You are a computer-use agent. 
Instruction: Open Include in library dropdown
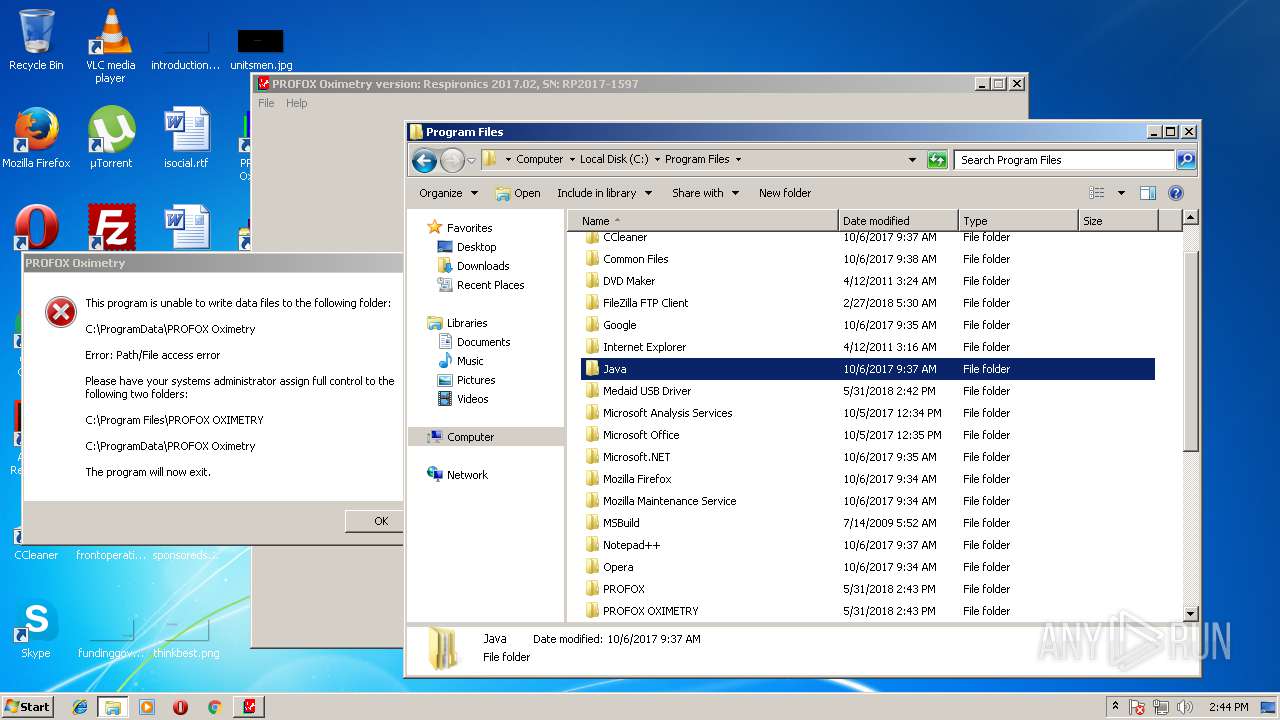(x=604, y=193)
